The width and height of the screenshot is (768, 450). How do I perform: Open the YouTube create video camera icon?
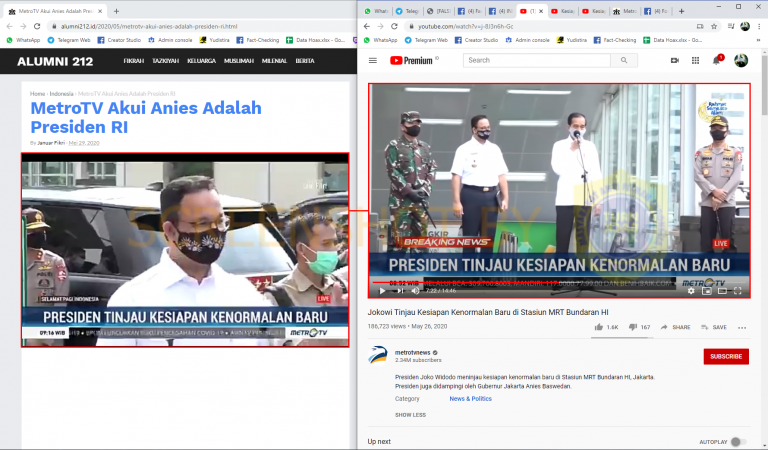point(674,60)
